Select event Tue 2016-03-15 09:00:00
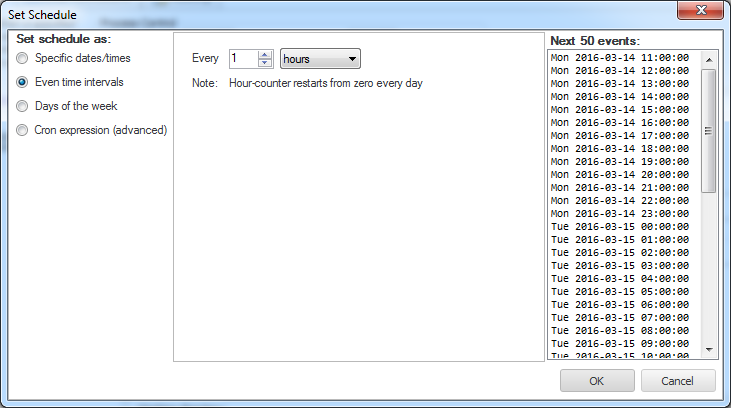731x408 pixels. (619, 343)
